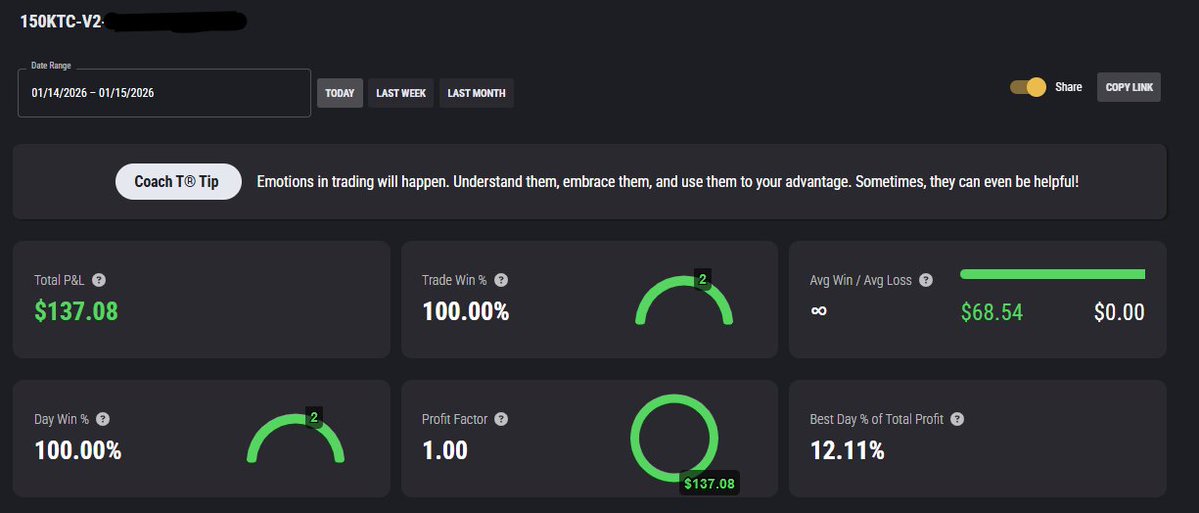Click the infinity ratio symbol
This screenshot has height=513, width=1199.
pos(818,311)
